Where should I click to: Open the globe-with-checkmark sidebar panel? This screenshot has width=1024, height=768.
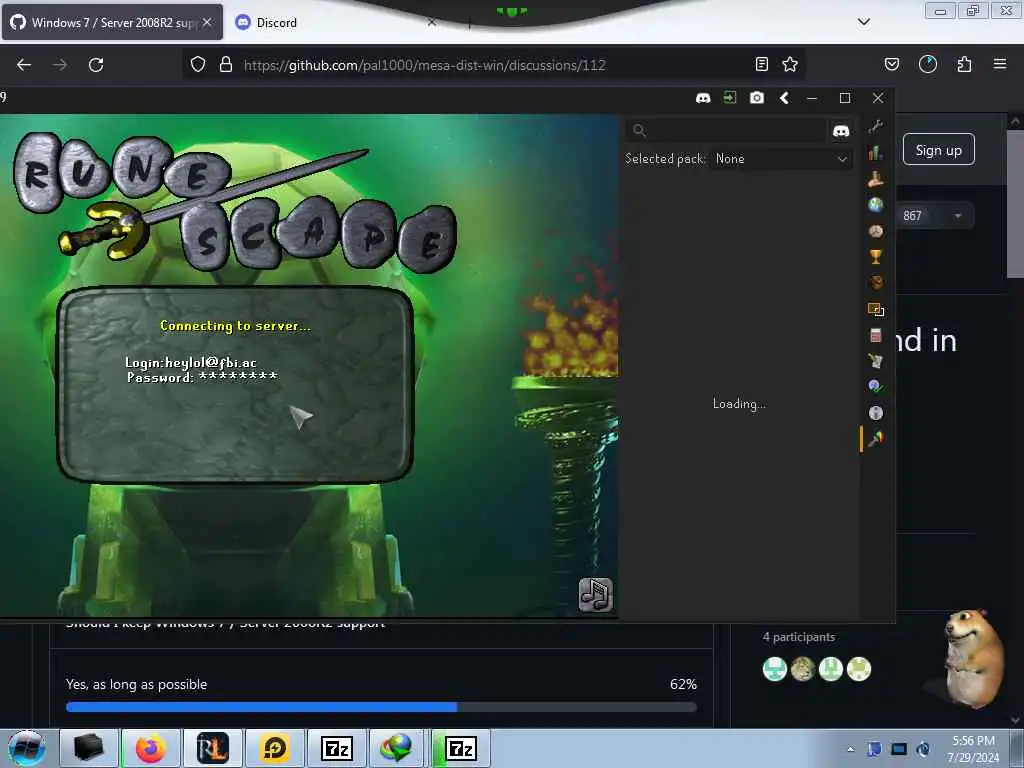click(x=876, y=387)
